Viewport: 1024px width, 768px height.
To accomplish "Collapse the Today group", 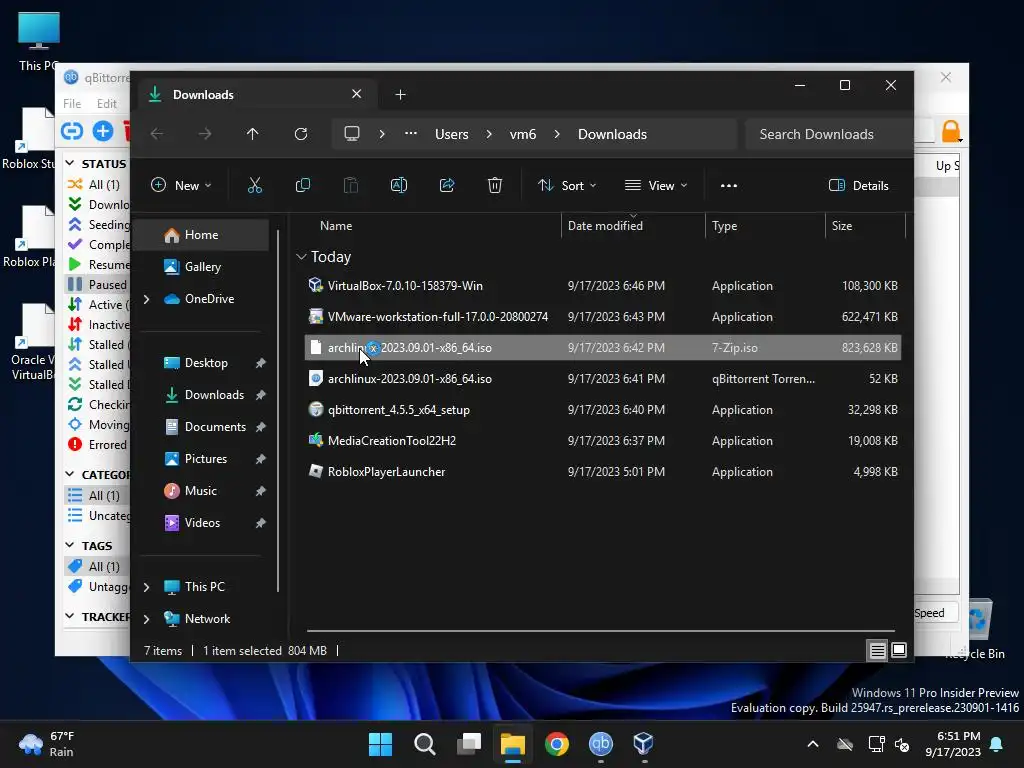I will [301, 257].
